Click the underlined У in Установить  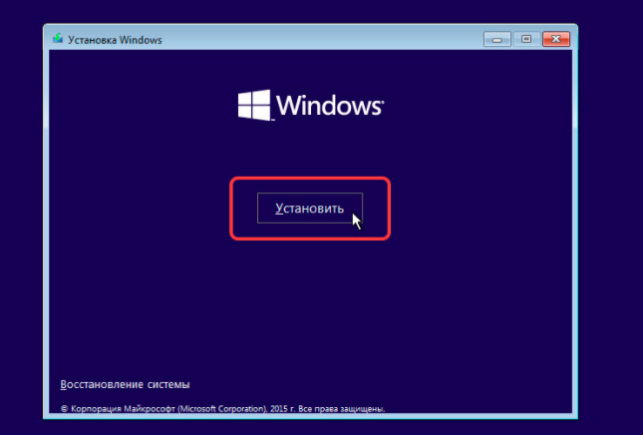click(279, 209)
